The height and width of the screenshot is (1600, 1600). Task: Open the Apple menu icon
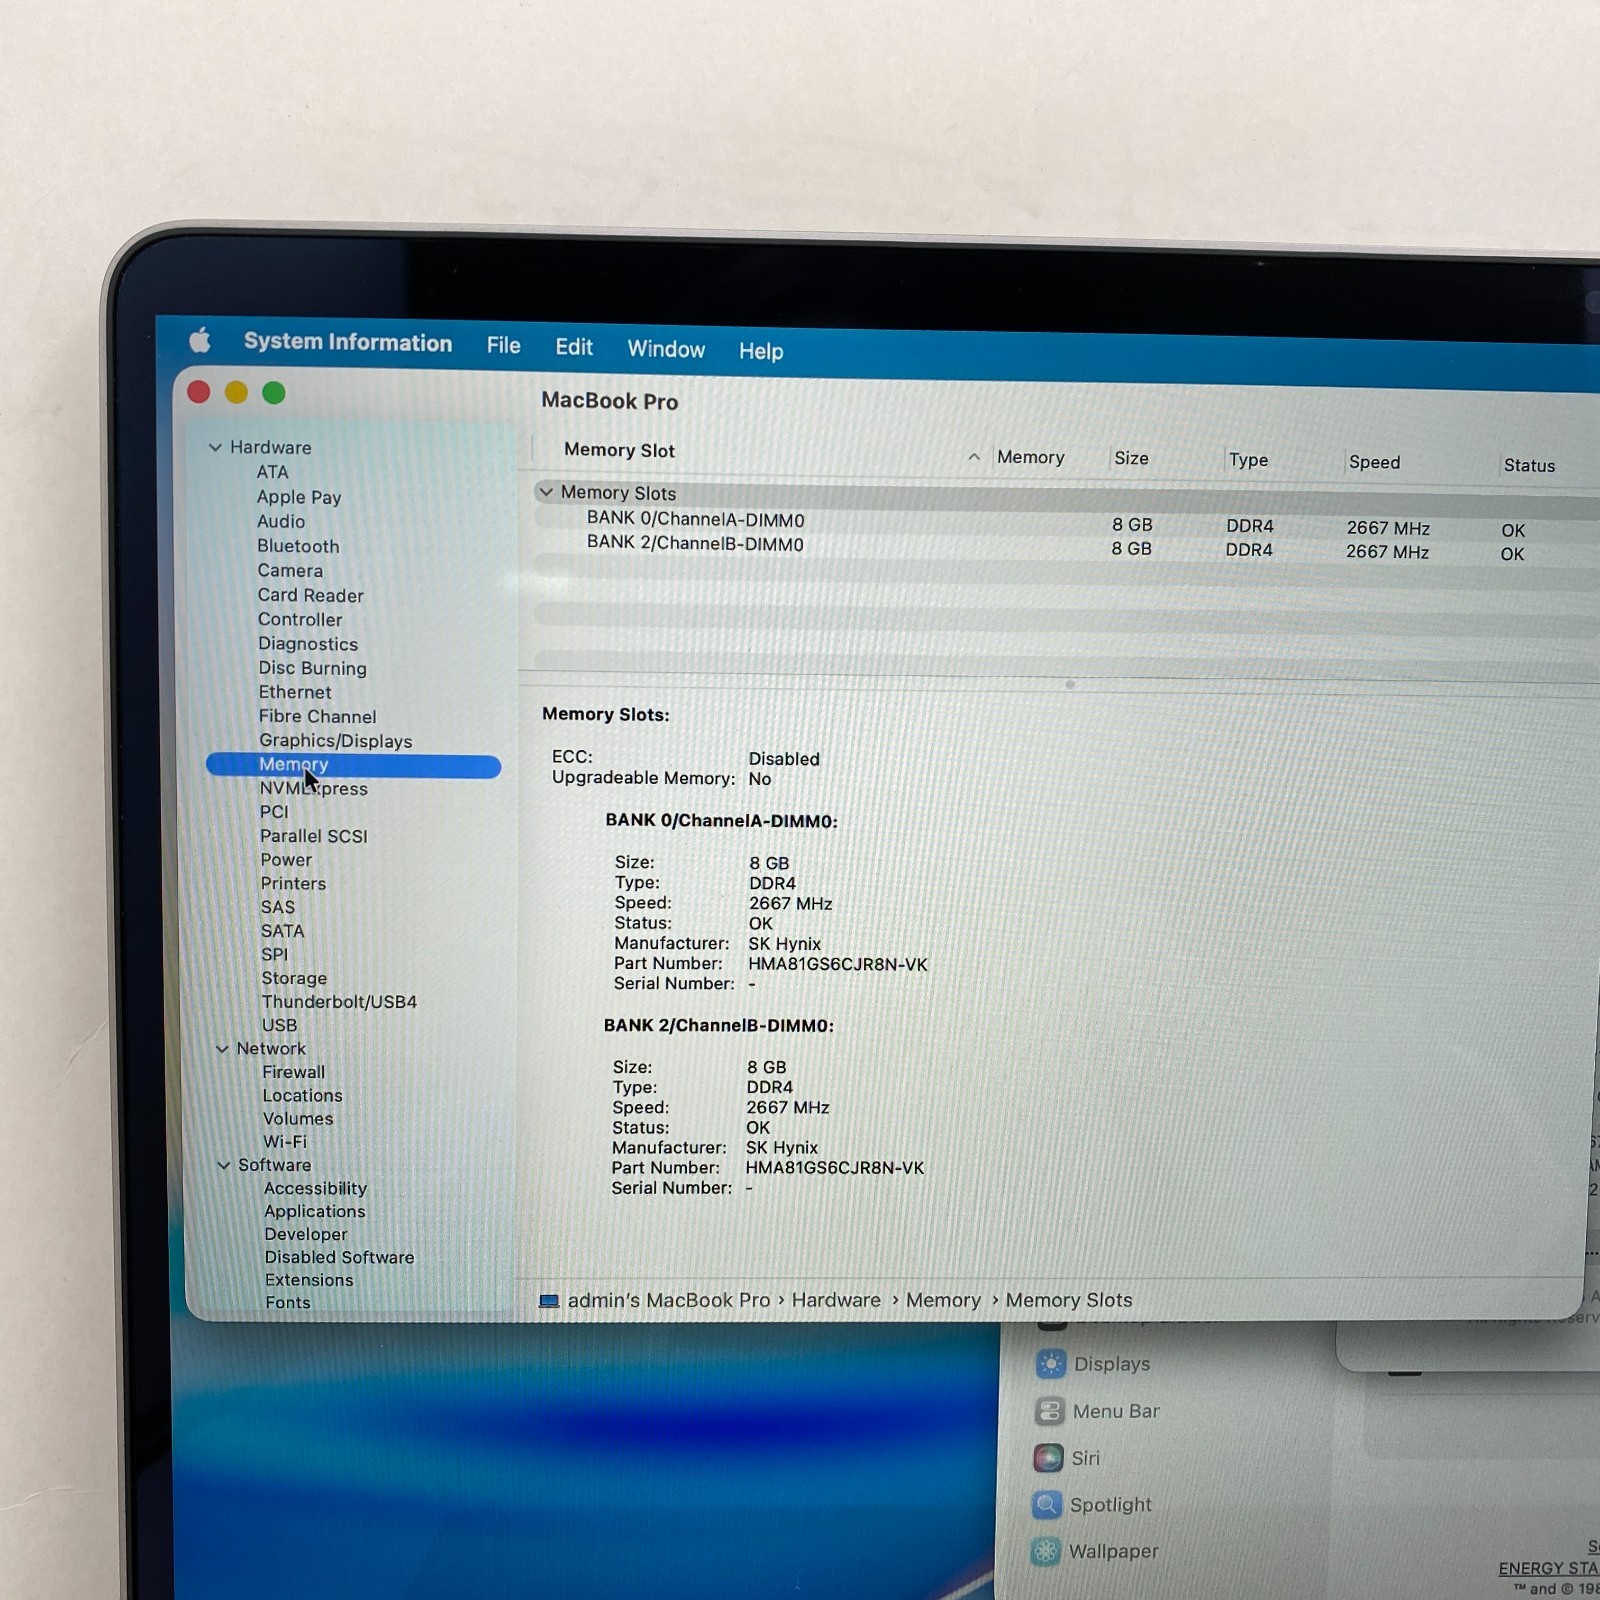(199, 340)
